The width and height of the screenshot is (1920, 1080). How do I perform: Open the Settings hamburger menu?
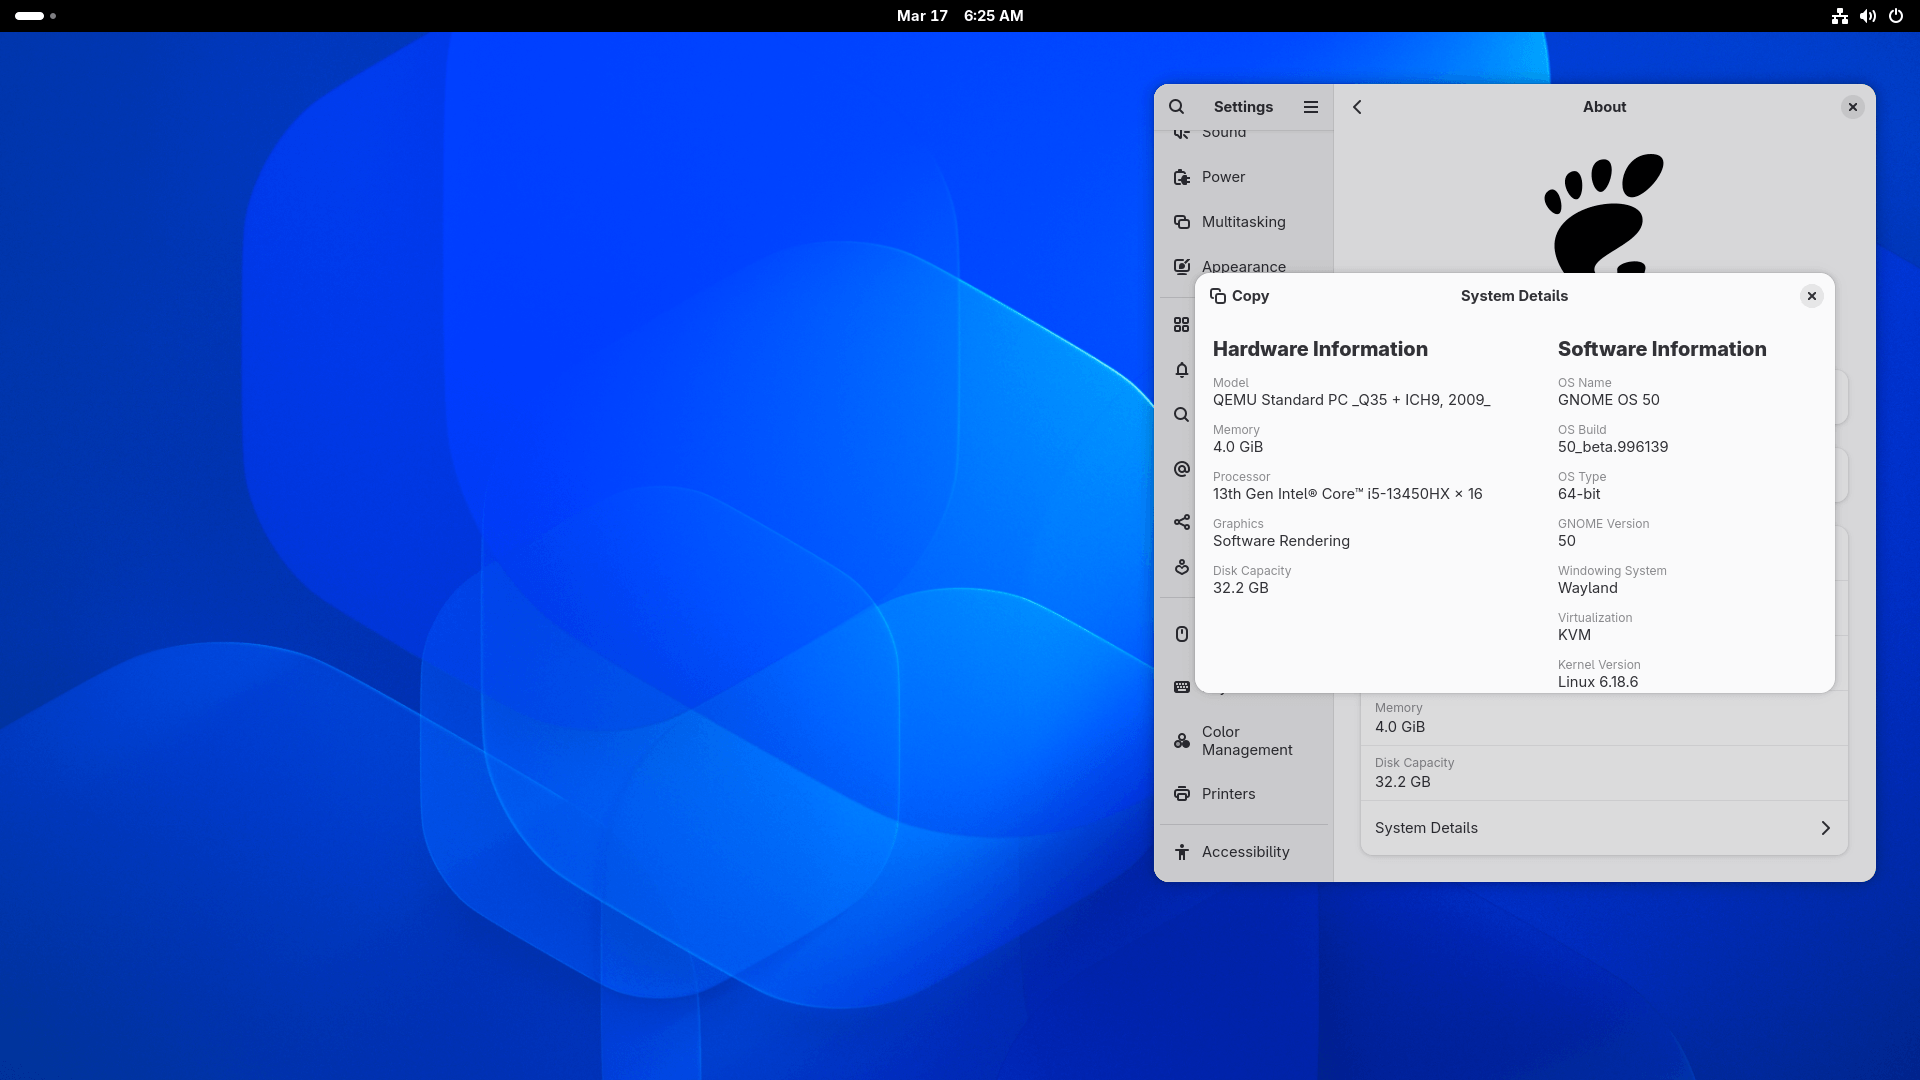click(1311, 107)
